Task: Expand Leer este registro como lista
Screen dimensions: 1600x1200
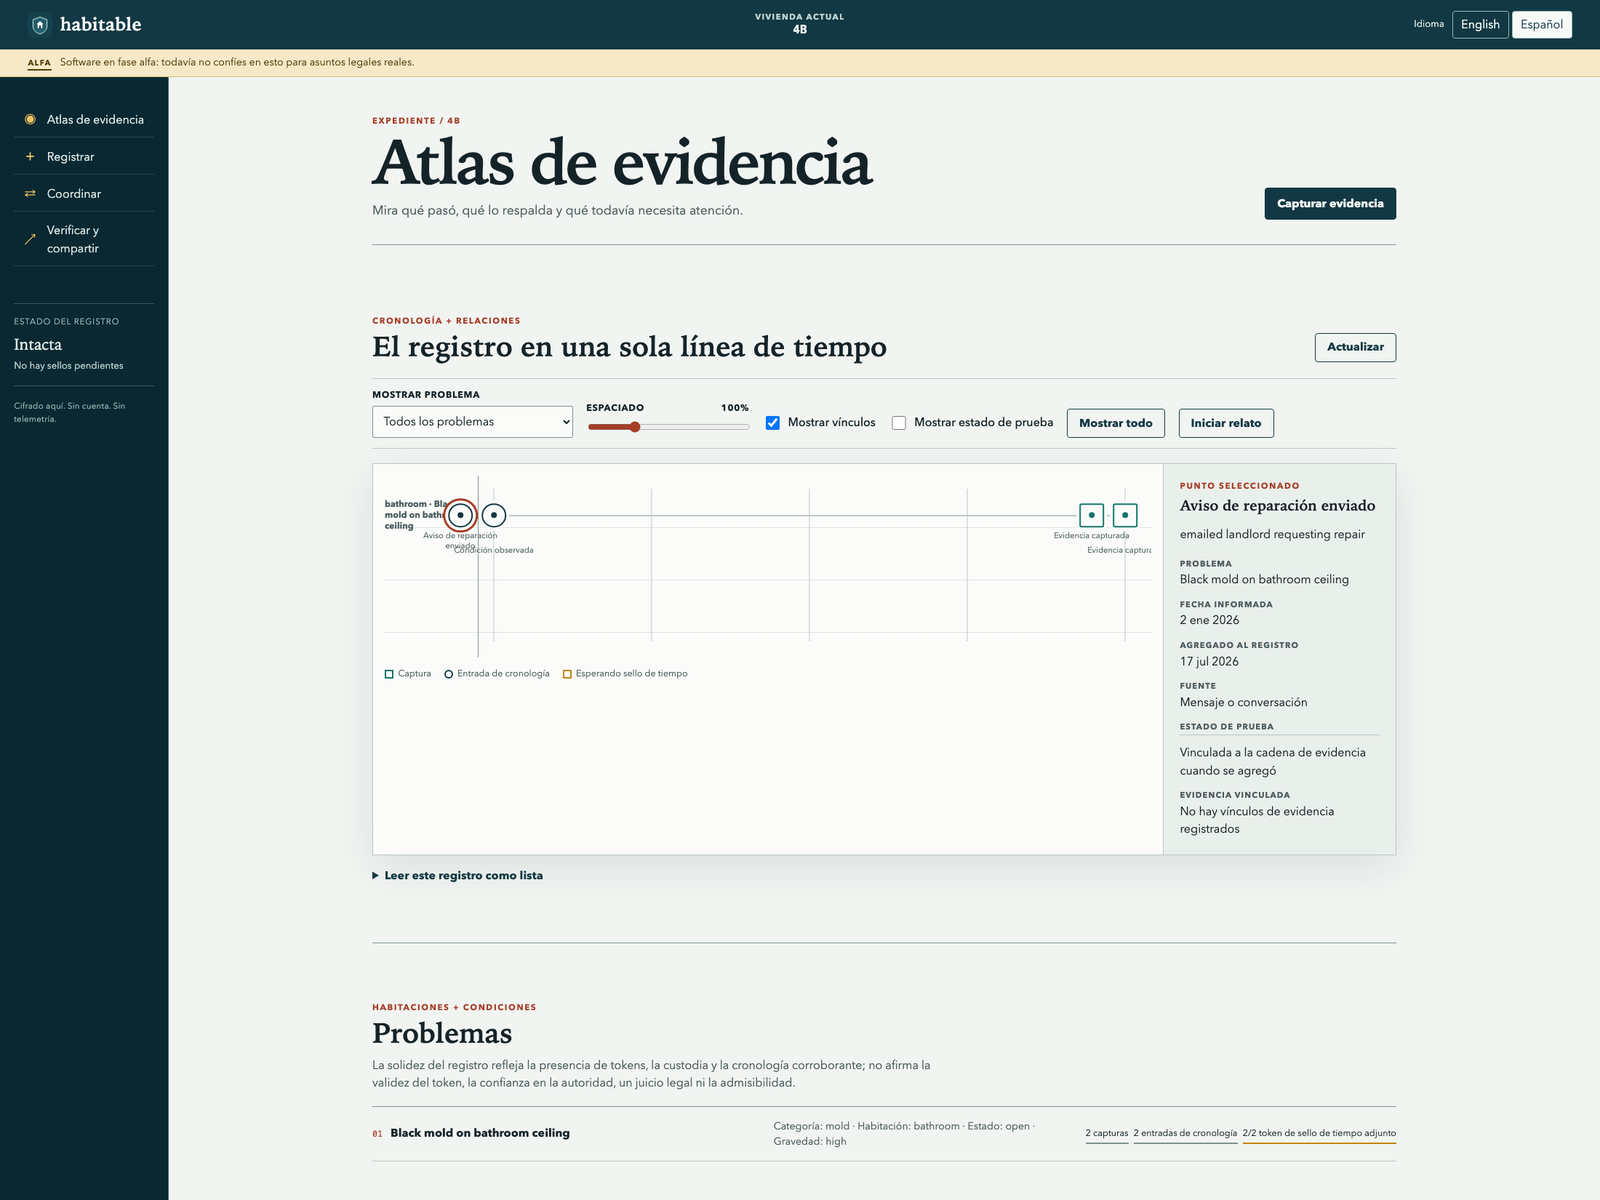Action: [458, 876]
